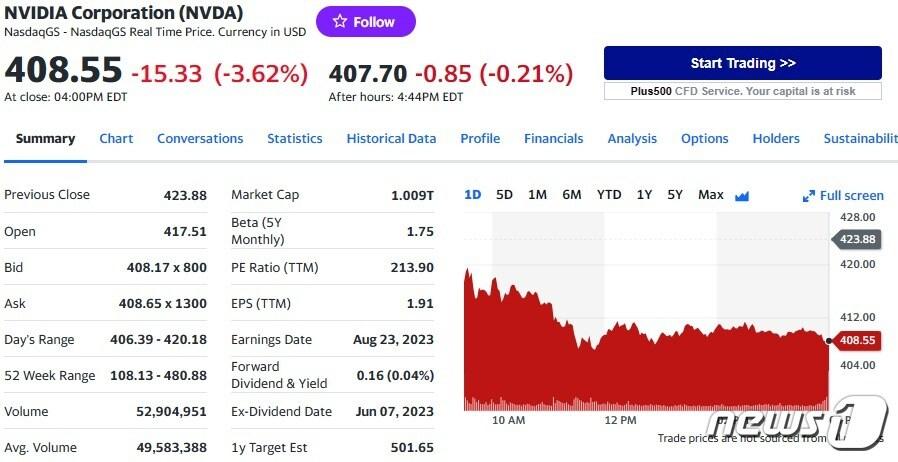The height and width of the screenshot is (462, 898).
Task: Open the Financials tab
Action: (x=554, y=139)
